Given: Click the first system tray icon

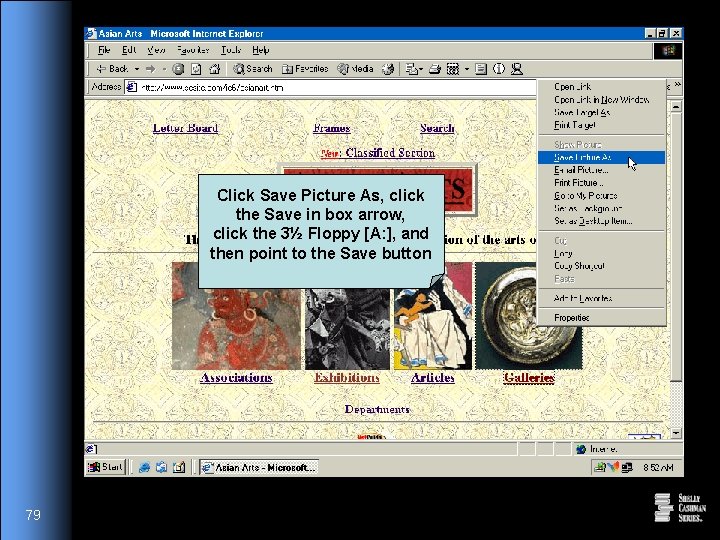Looking at the screenshot, I should pos(599,467).
